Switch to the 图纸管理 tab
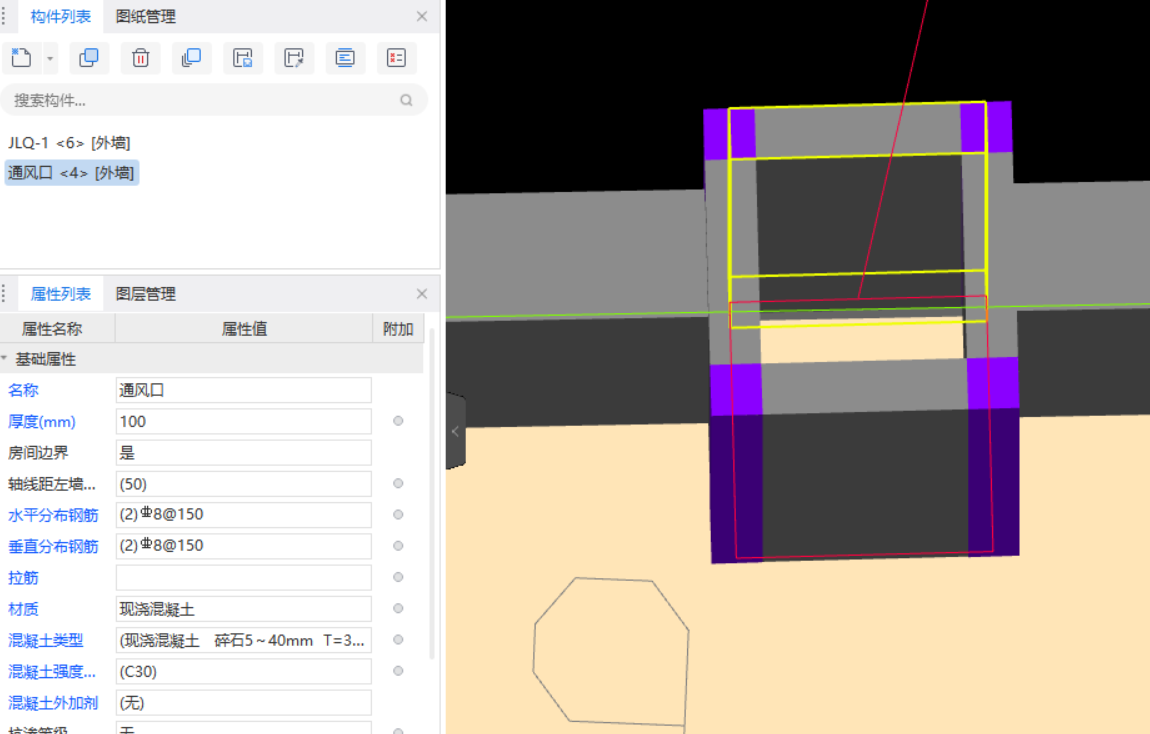The width and height of the screenshot is (1150, 734). [x=145, y=16]
